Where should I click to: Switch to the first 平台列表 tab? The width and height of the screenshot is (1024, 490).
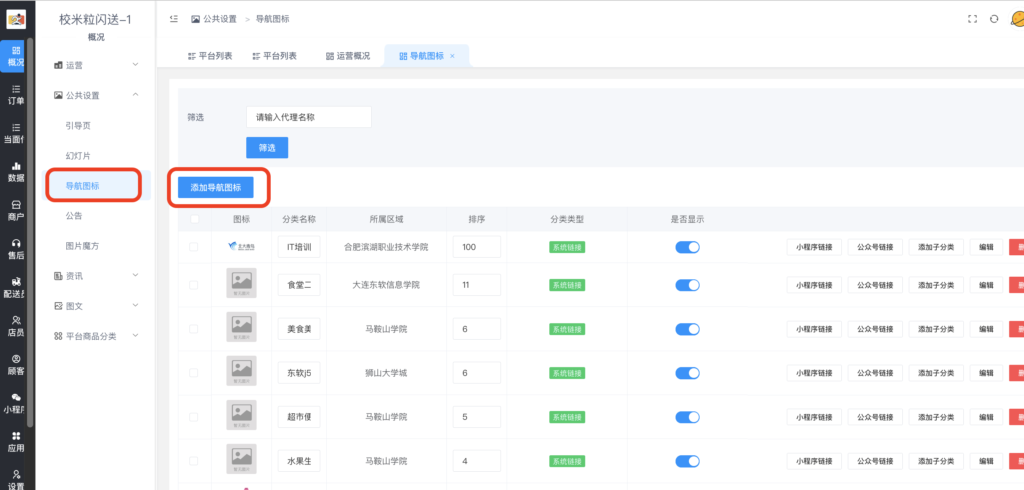tap(210, 56)
